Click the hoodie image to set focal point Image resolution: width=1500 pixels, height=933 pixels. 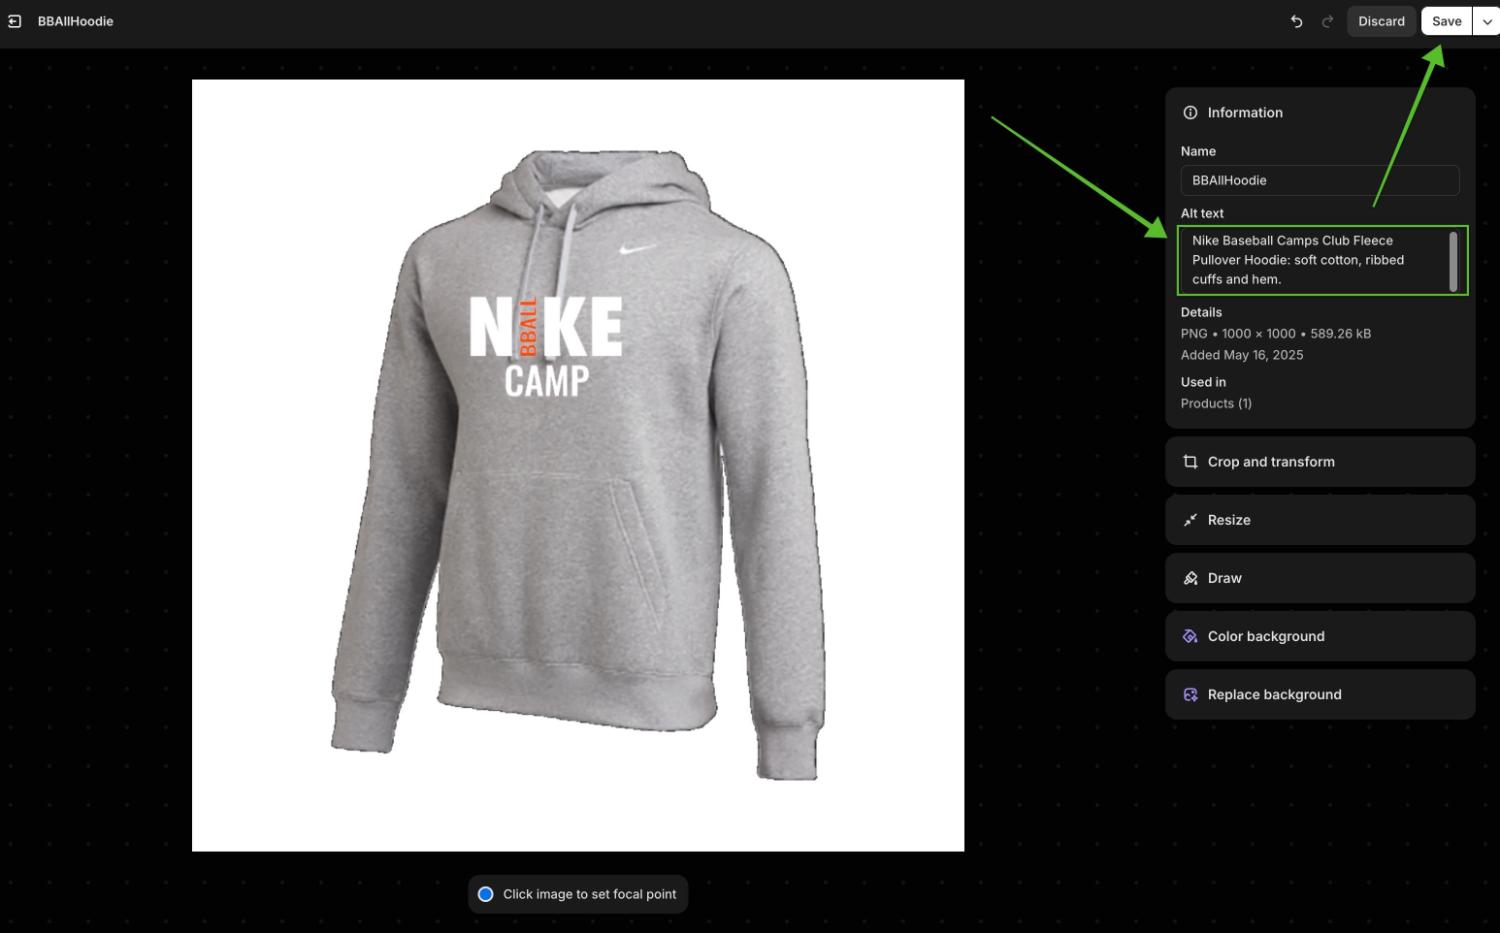click(578, 465)
